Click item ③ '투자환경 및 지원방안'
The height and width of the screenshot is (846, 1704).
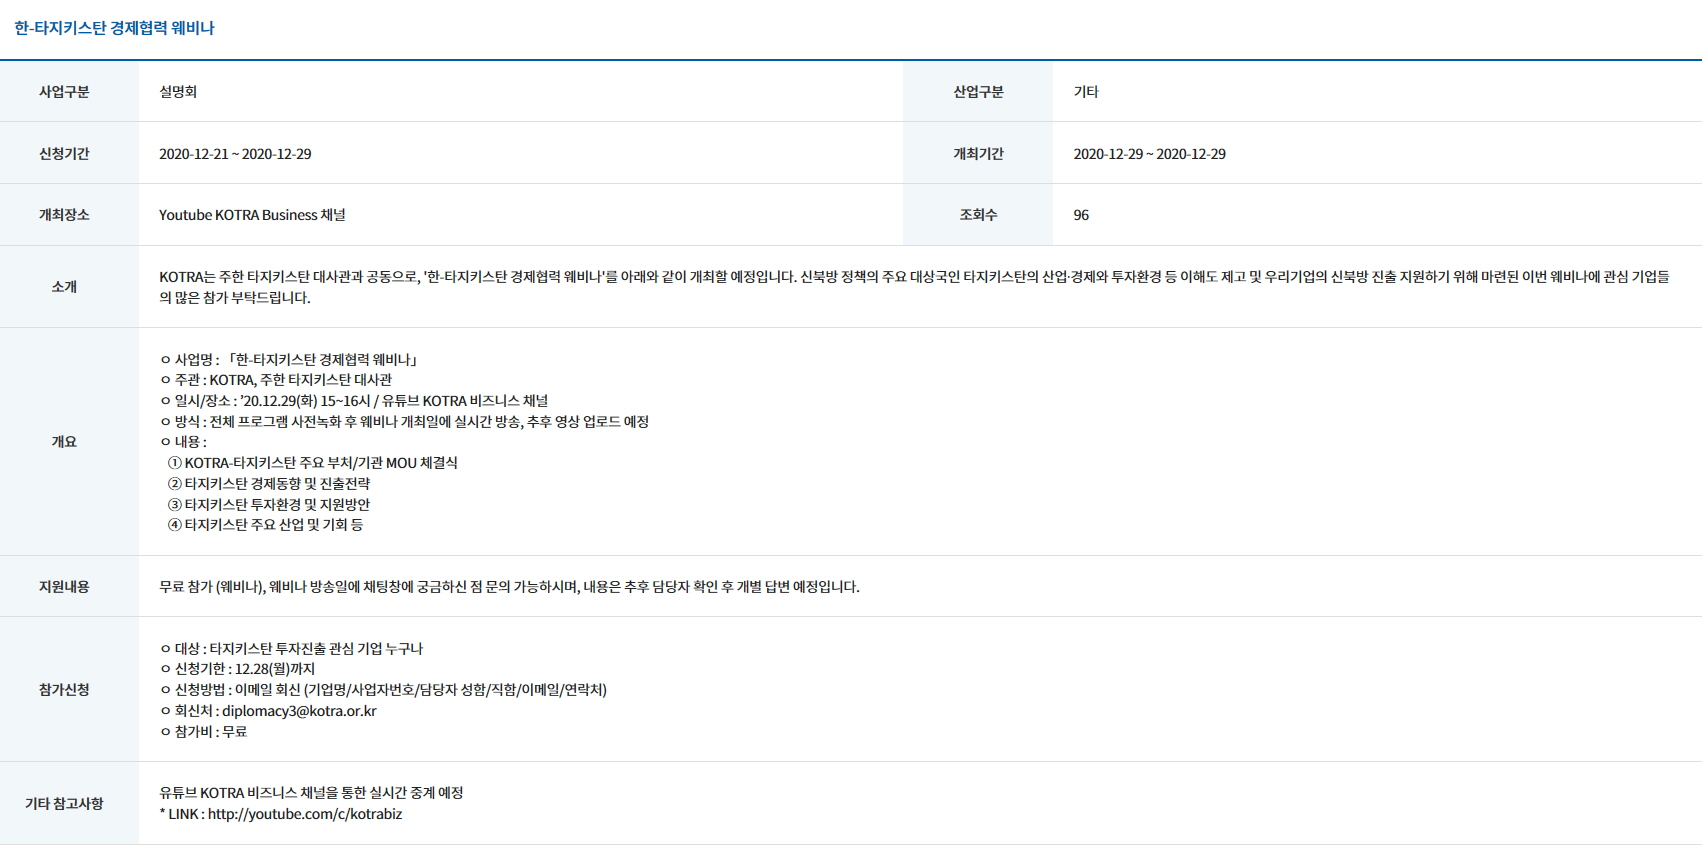[269, 505]
